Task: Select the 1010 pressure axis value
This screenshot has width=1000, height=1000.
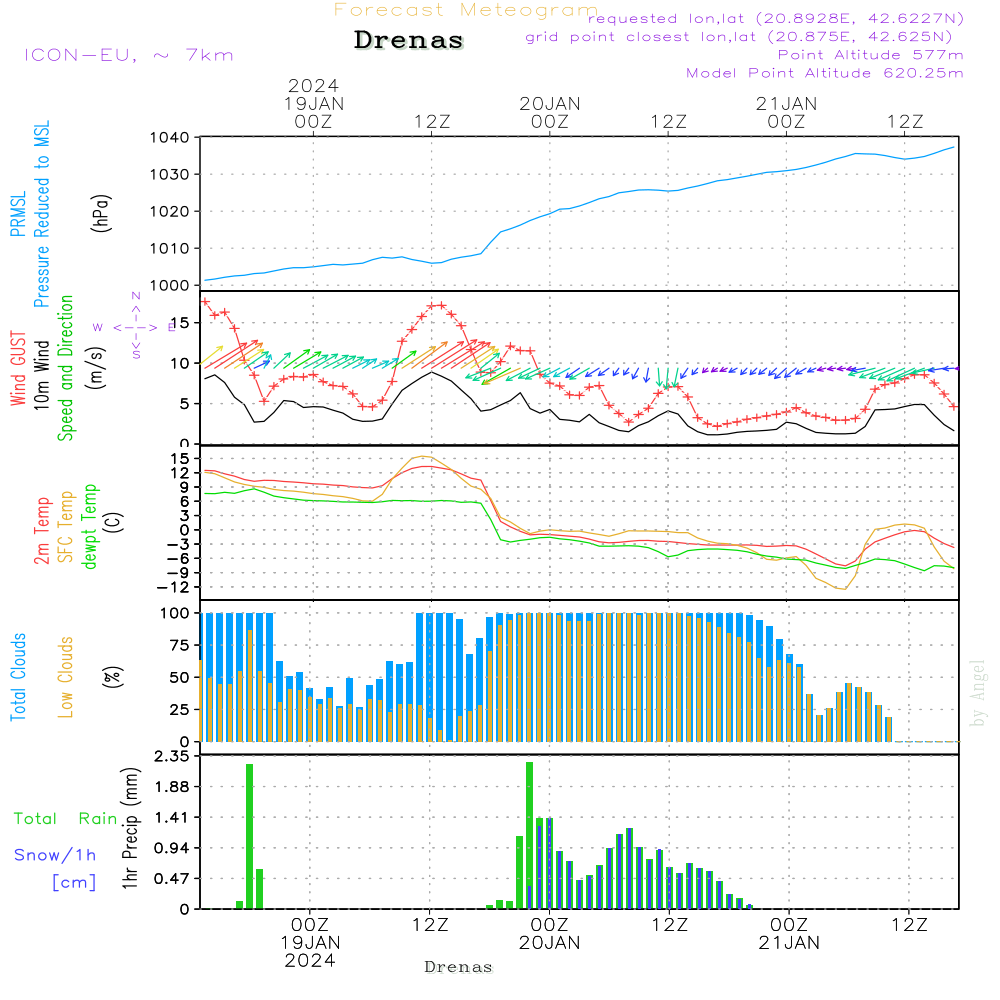Action: [x=170, y=249]
